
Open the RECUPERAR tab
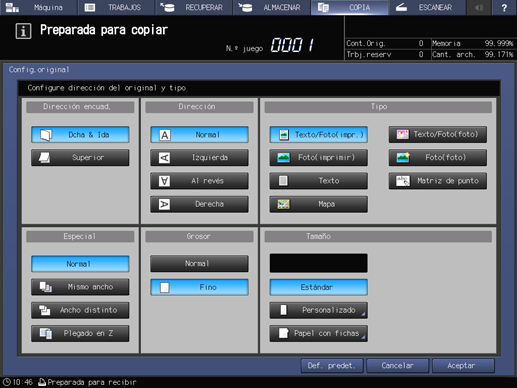click(x=194, y=7)
